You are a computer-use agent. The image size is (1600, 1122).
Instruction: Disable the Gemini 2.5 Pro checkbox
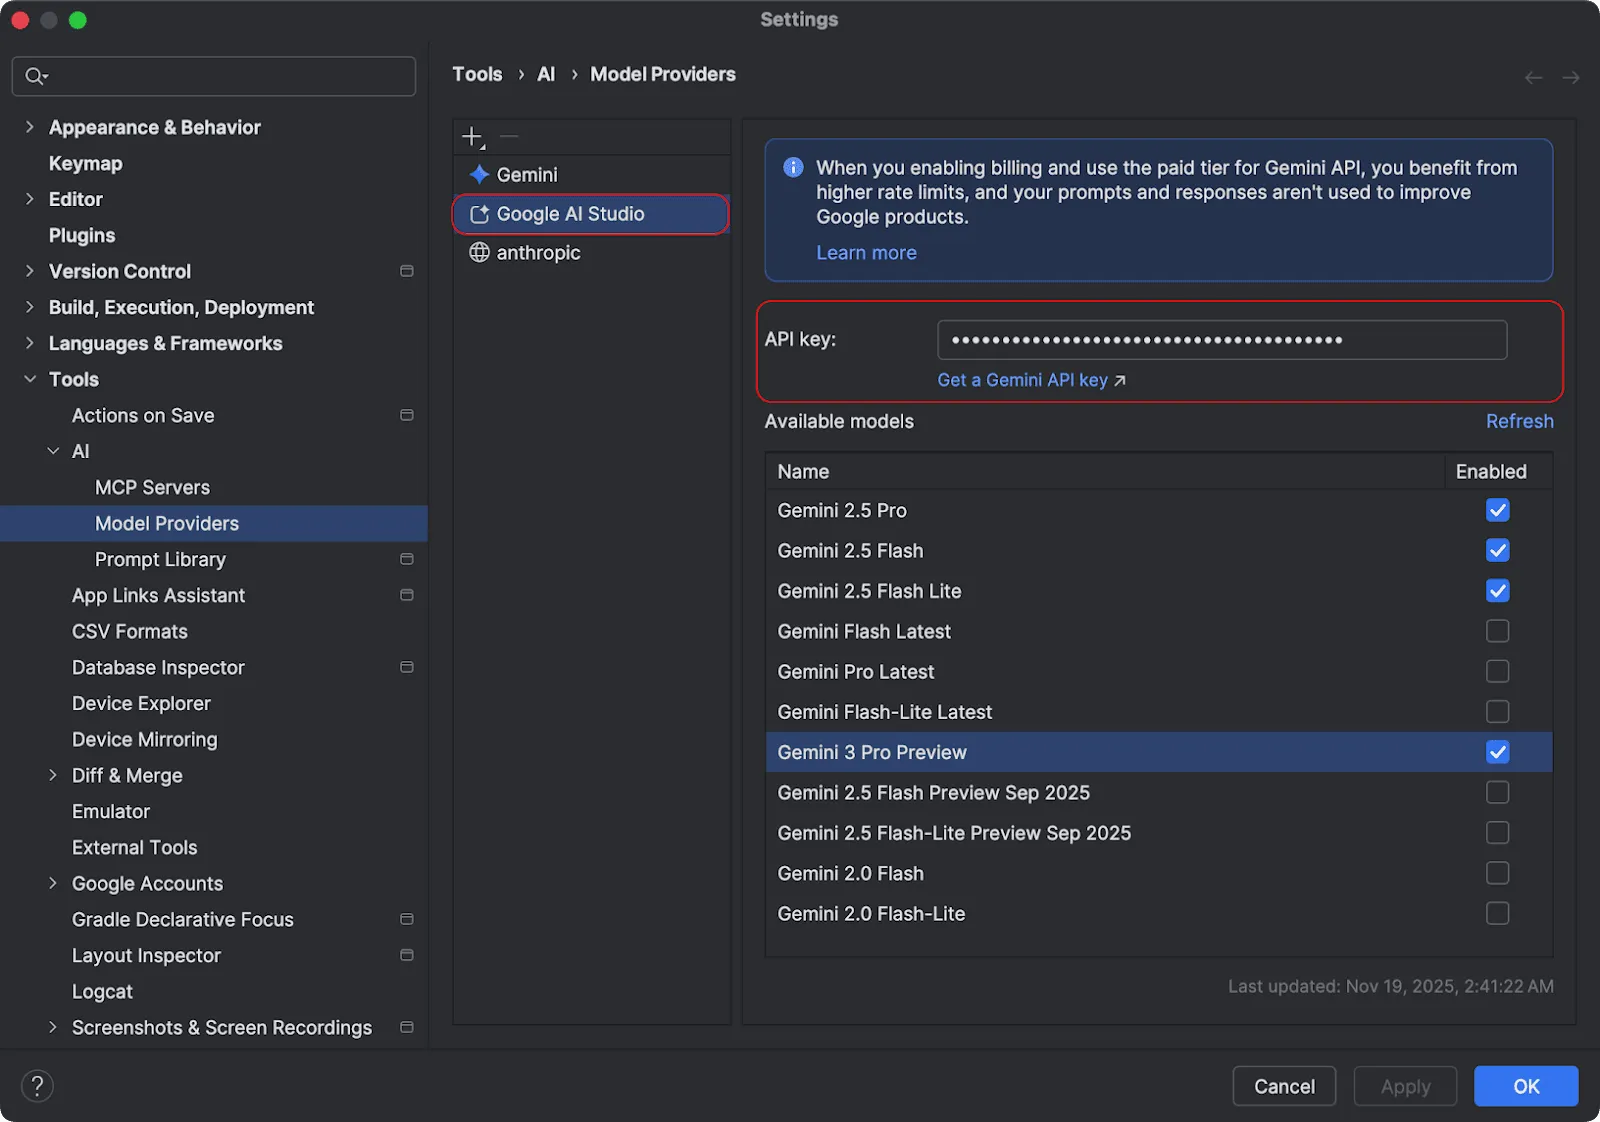click(1497, 511)
